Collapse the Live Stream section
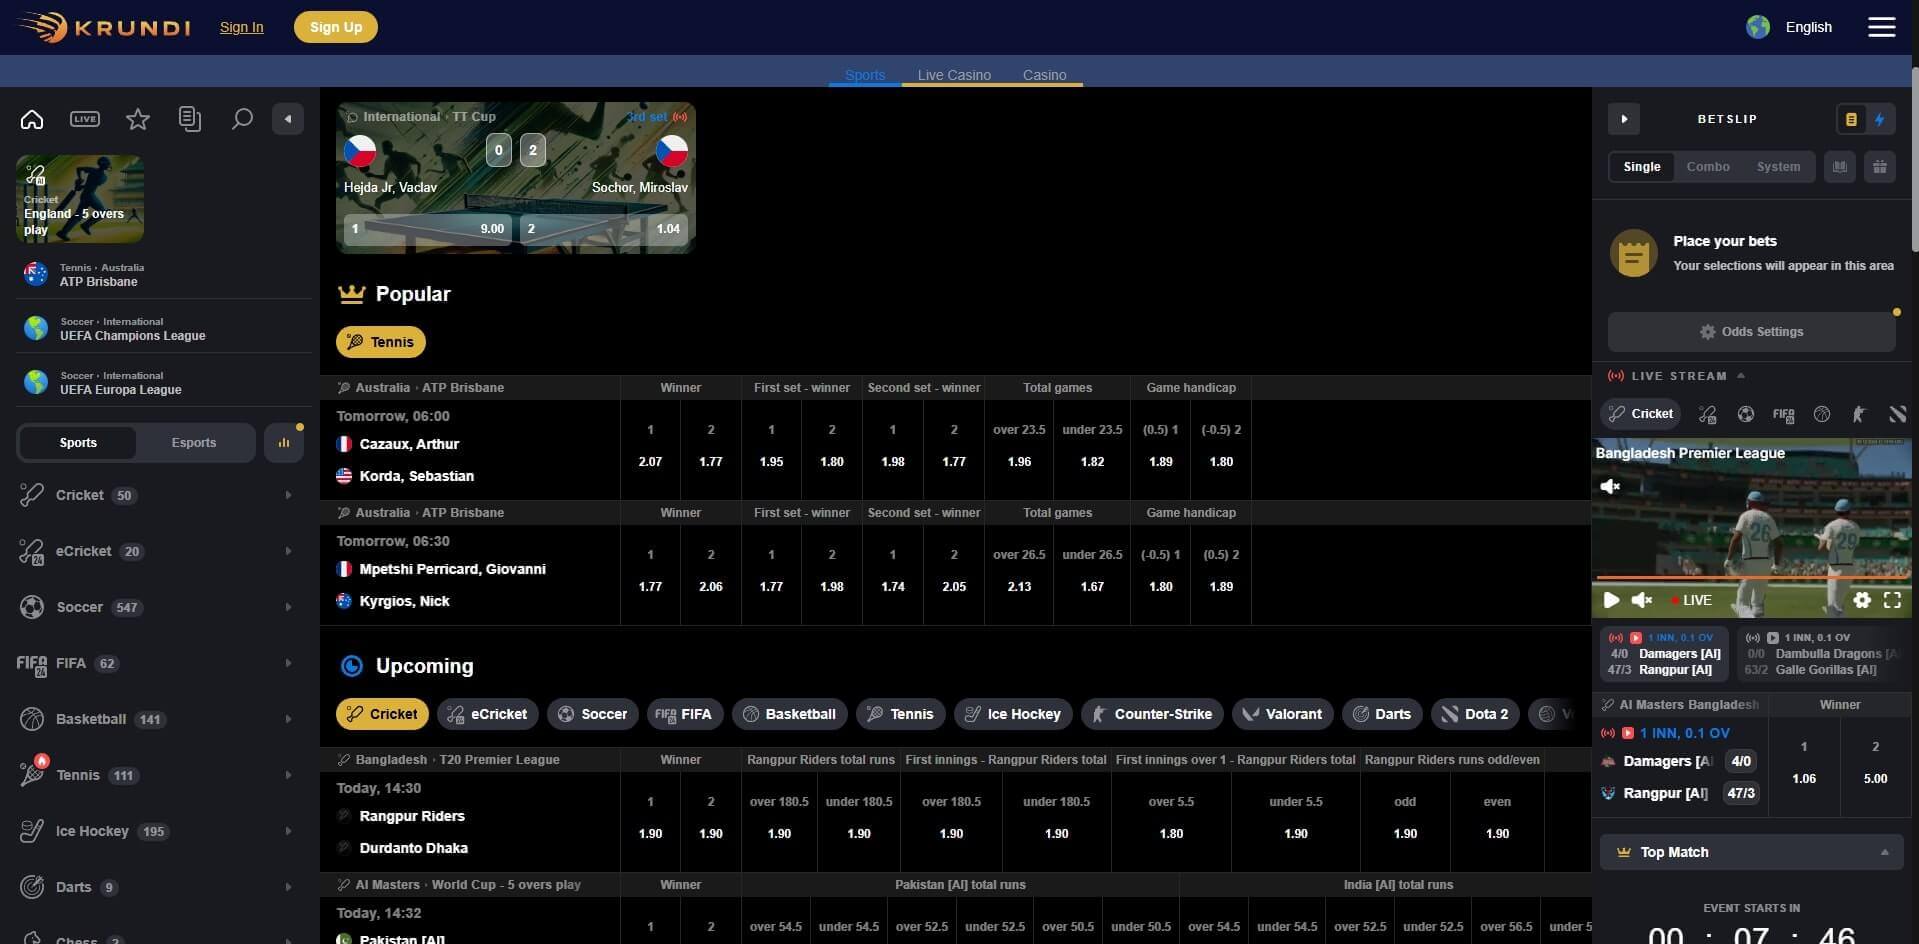 point(1741,376)
